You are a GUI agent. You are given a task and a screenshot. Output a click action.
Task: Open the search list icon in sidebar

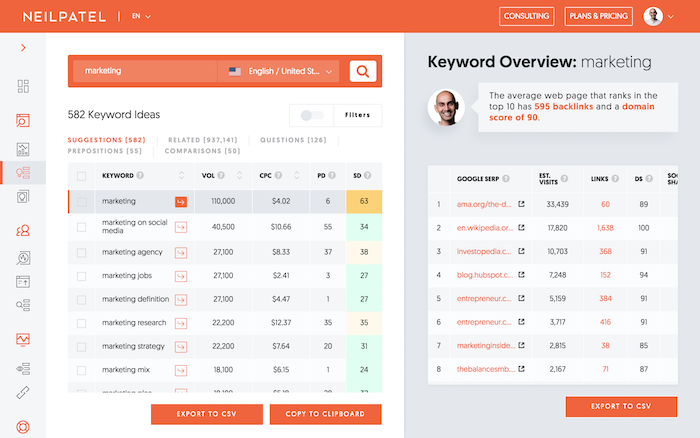pyautogui.click(x=23, y=305)
